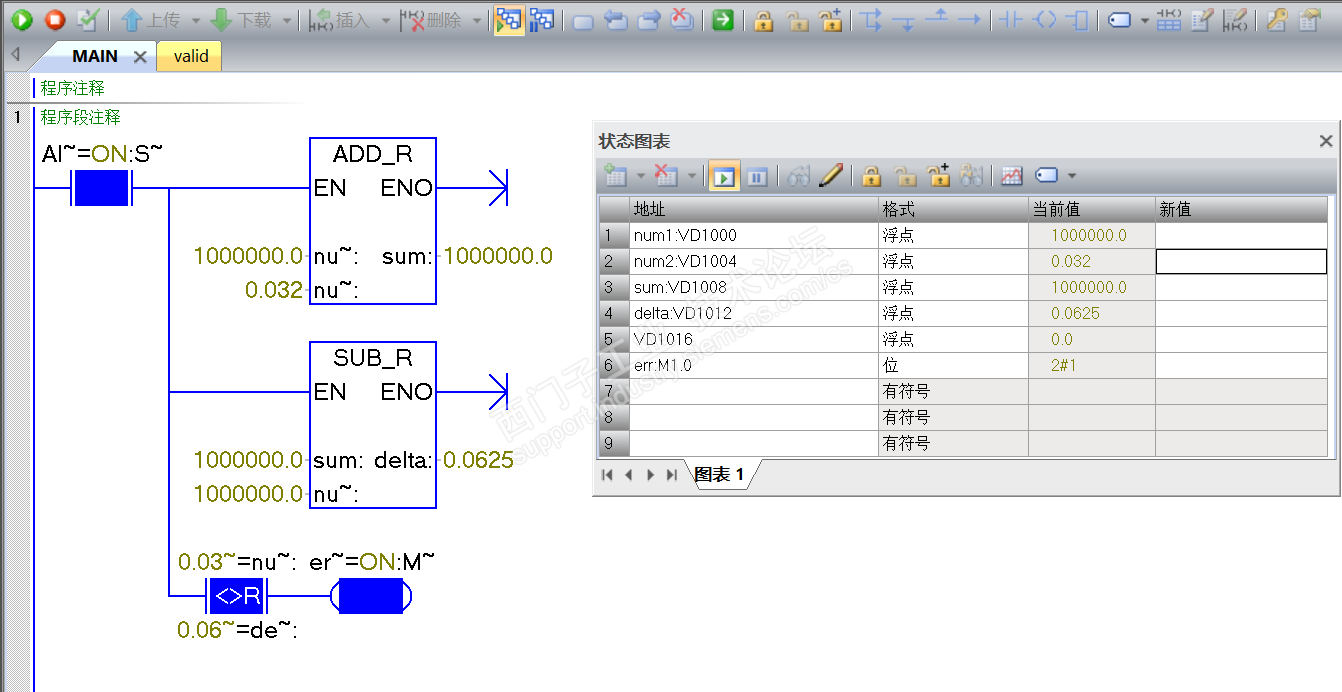Click the insert box ladder icon
This screenshot has width=1342, height=692.
click(x=1077, y=19)
